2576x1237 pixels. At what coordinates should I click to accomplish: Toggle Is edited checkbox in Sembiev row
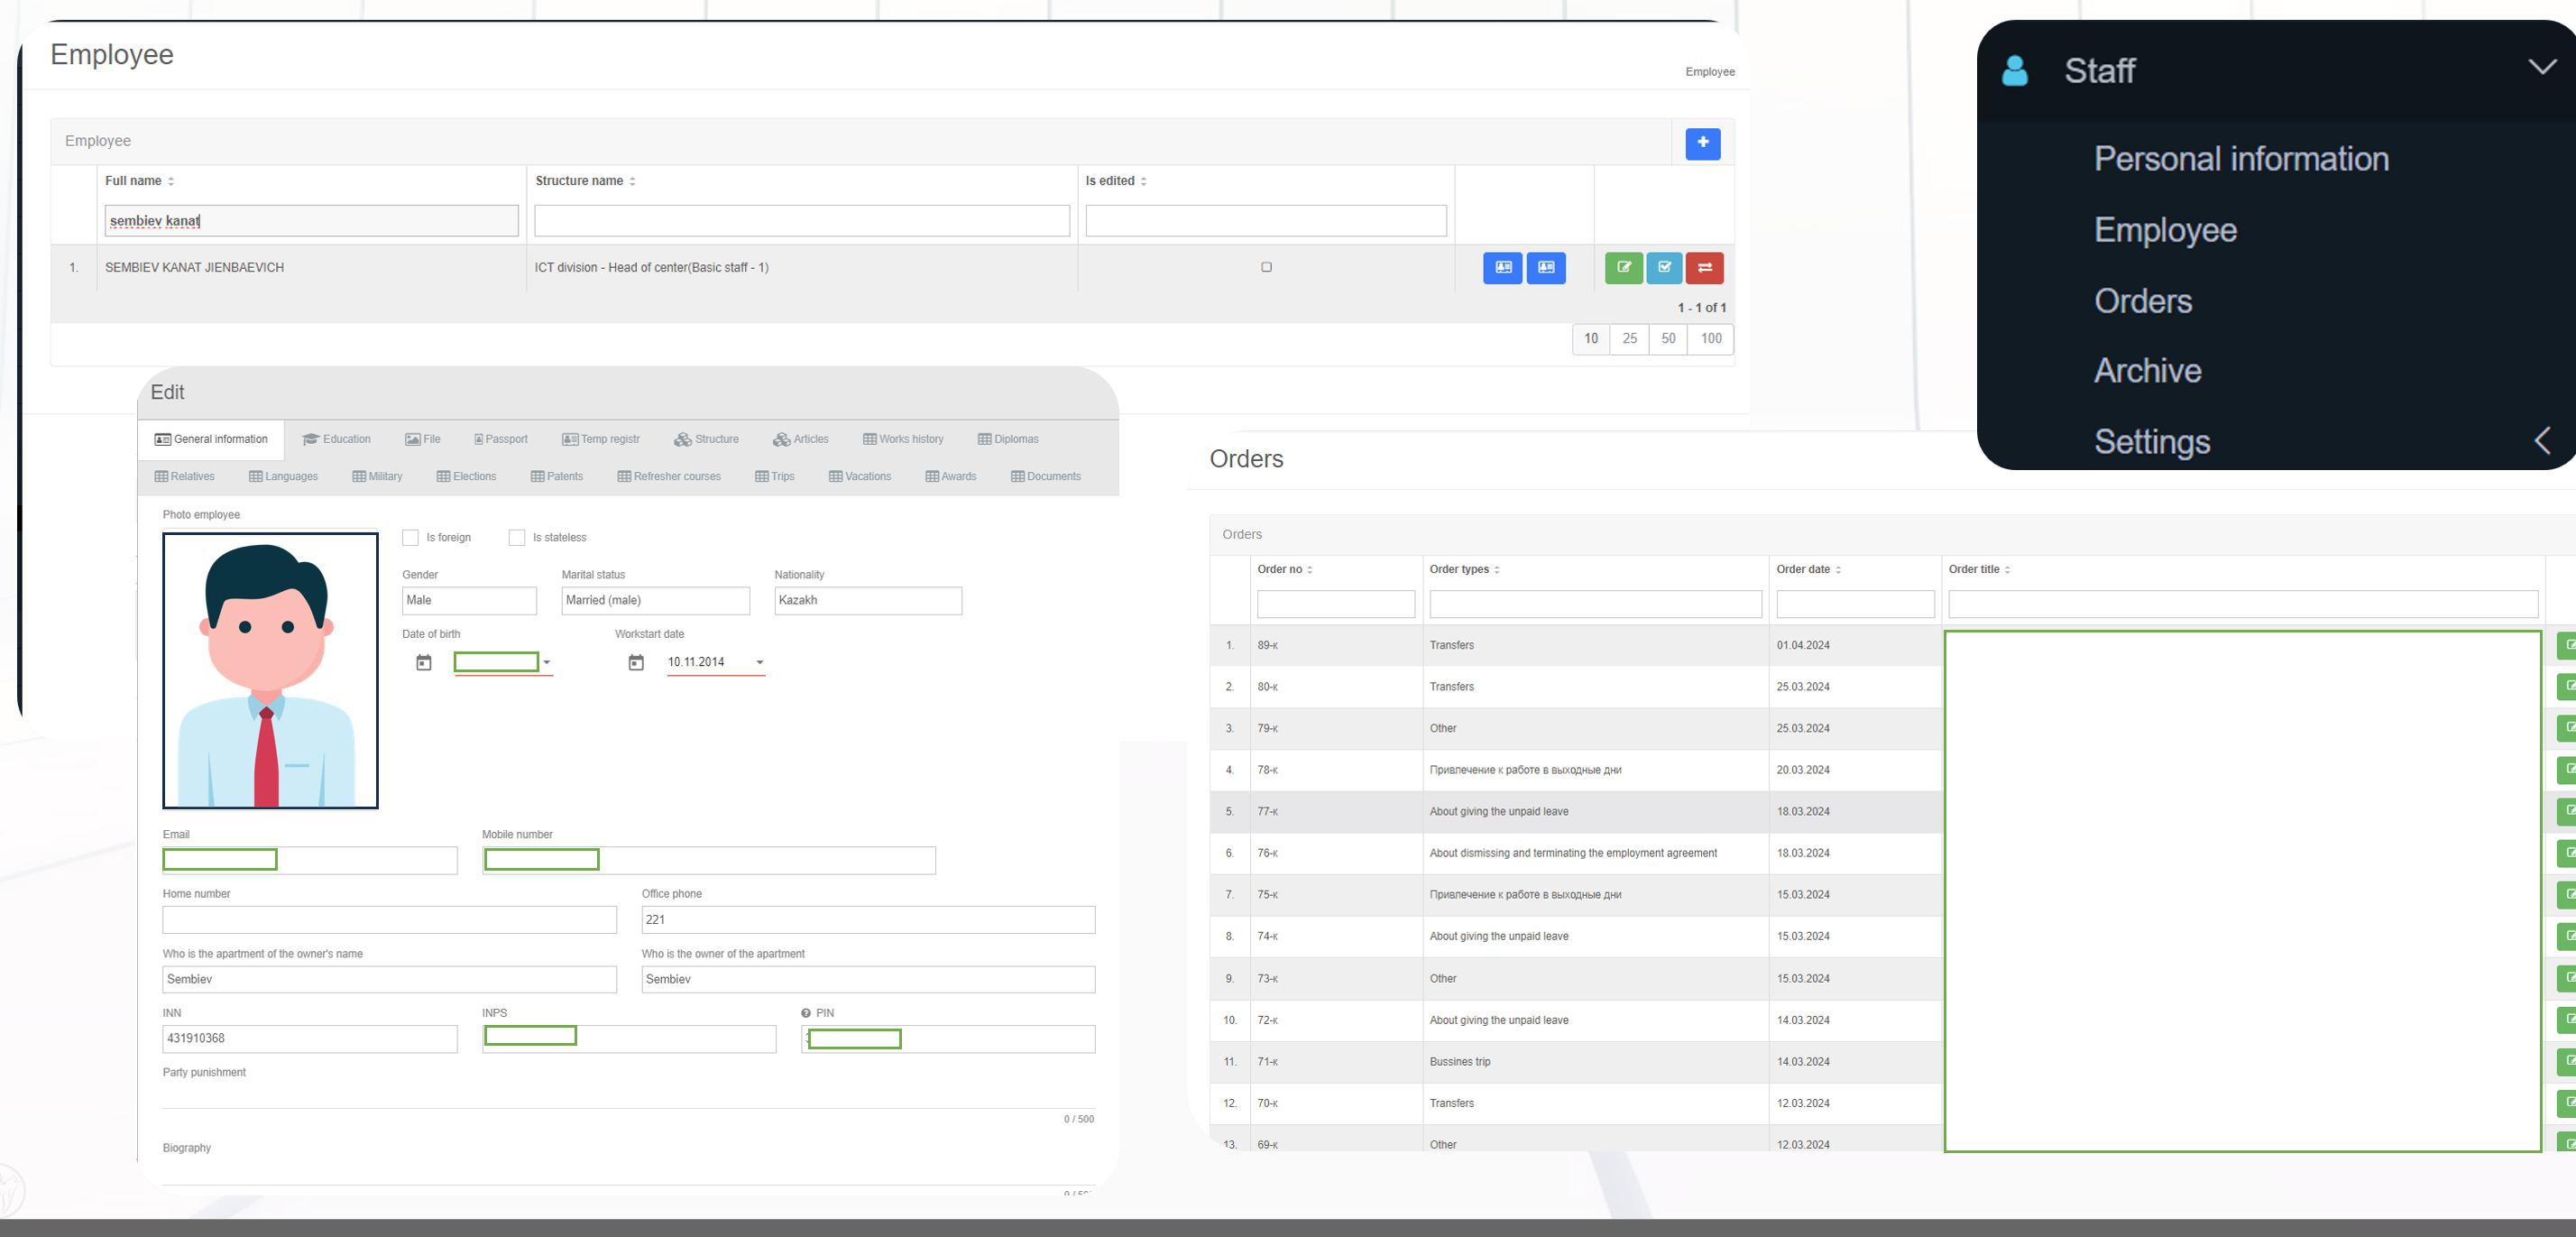click(x=1266, y=267)
